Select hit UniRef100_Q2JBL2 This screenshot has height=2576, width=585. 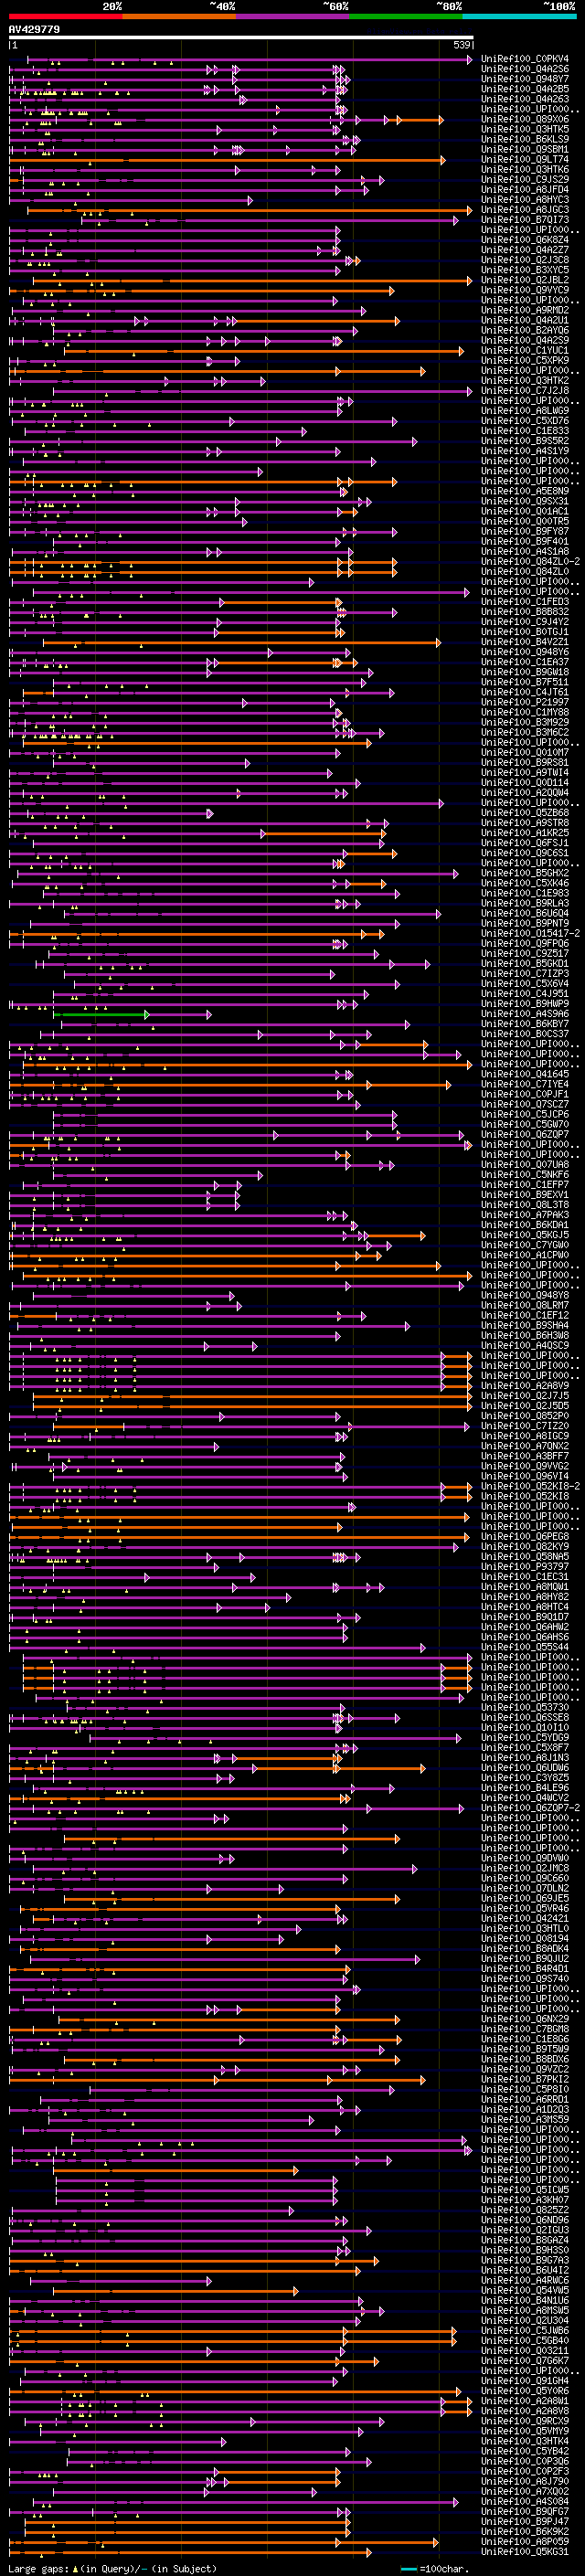[525, 280]
